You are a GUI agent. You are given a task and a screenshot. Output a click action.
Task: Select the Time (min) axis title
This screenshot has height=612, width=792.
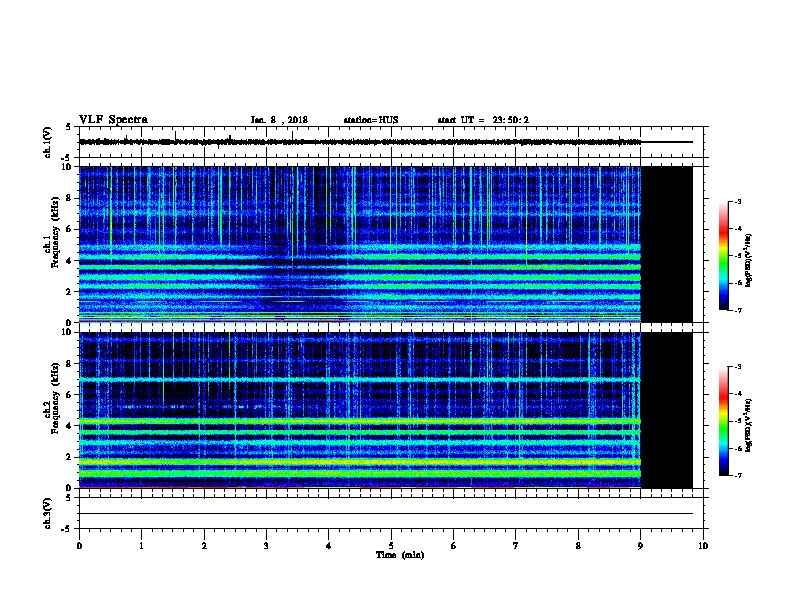[400, 555]
